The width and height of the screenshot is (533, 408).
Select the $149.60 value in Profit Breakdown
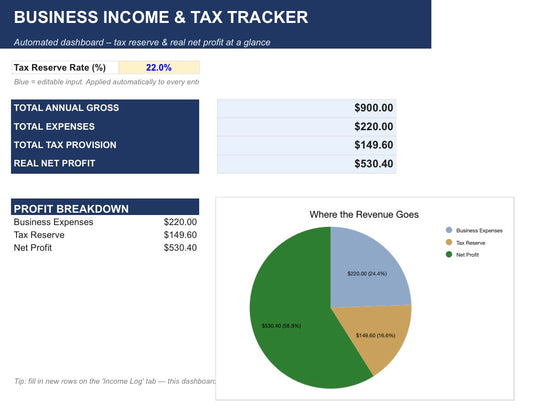pos(180,235)
